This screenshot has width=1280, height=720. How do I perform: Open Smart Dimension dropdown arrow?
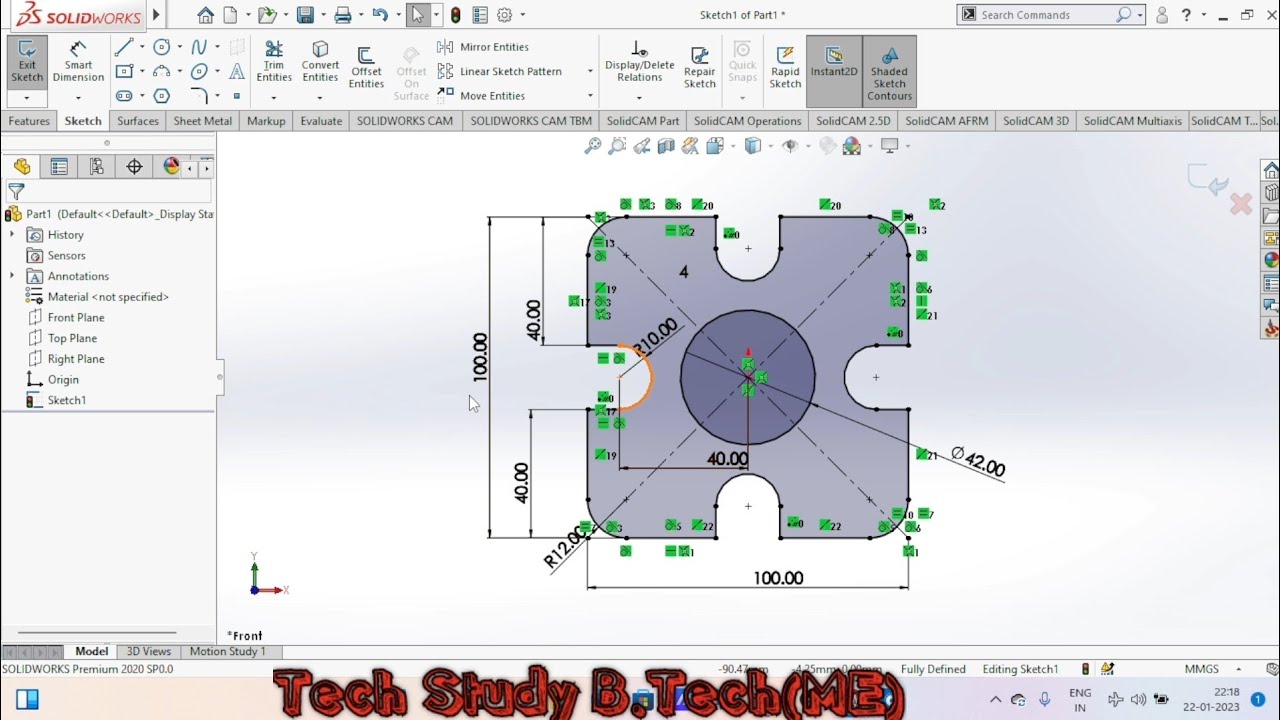pyautogui.click(x=78, y=98)
